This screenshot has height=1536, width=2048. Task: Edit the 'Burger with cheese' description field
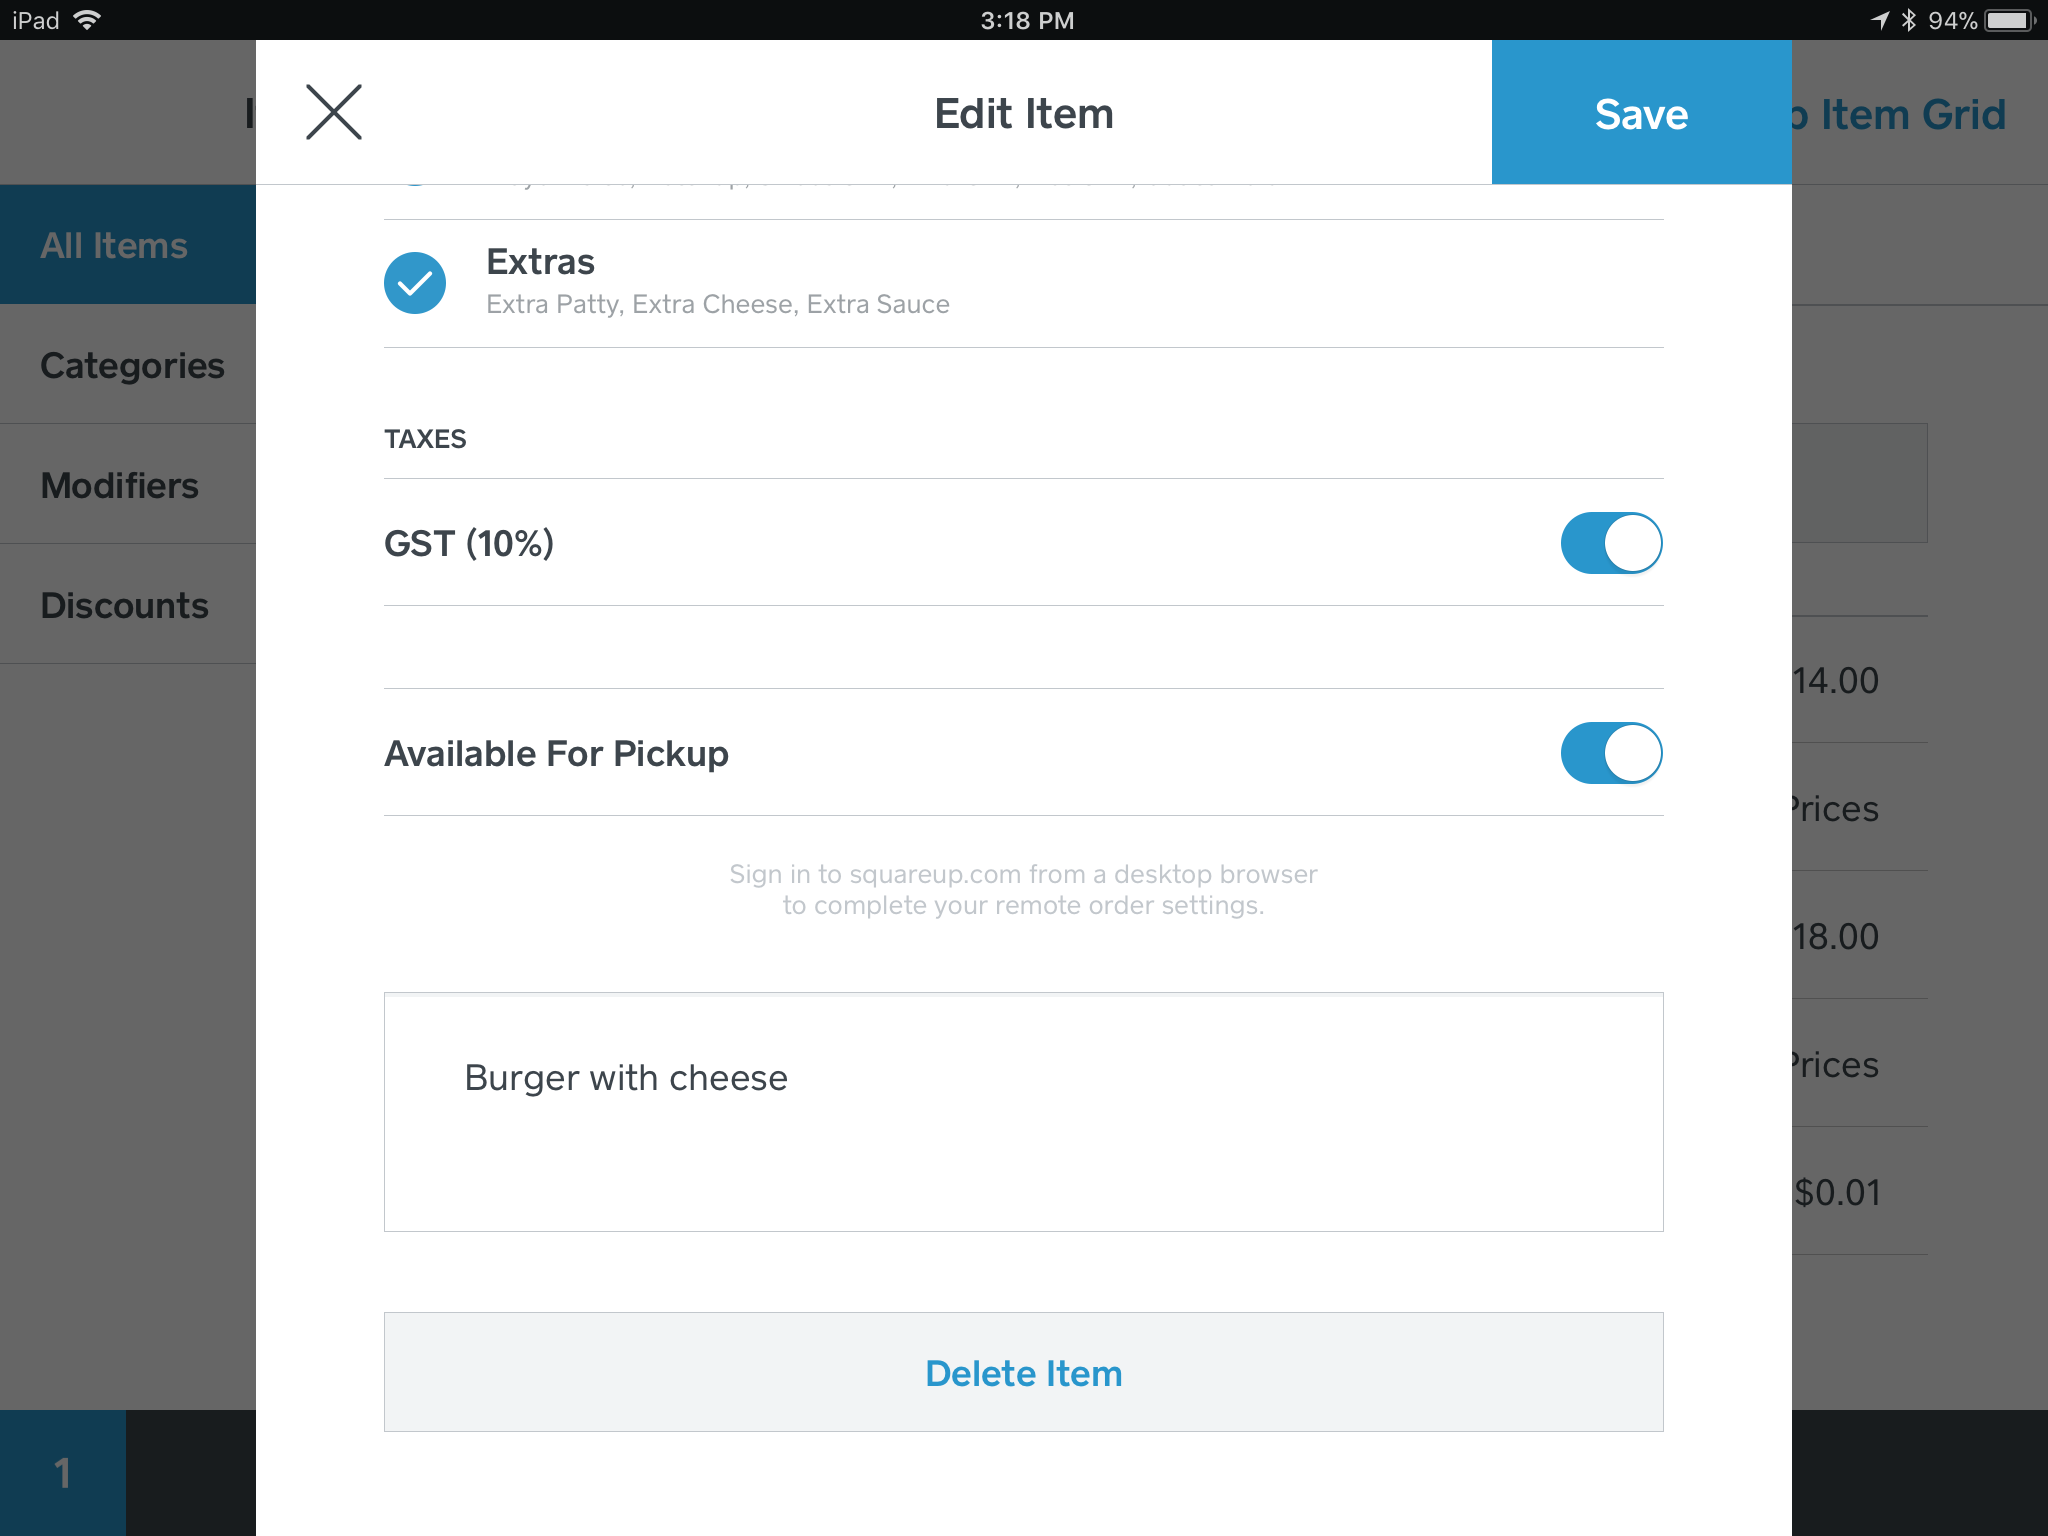tap(1023, 1111)
